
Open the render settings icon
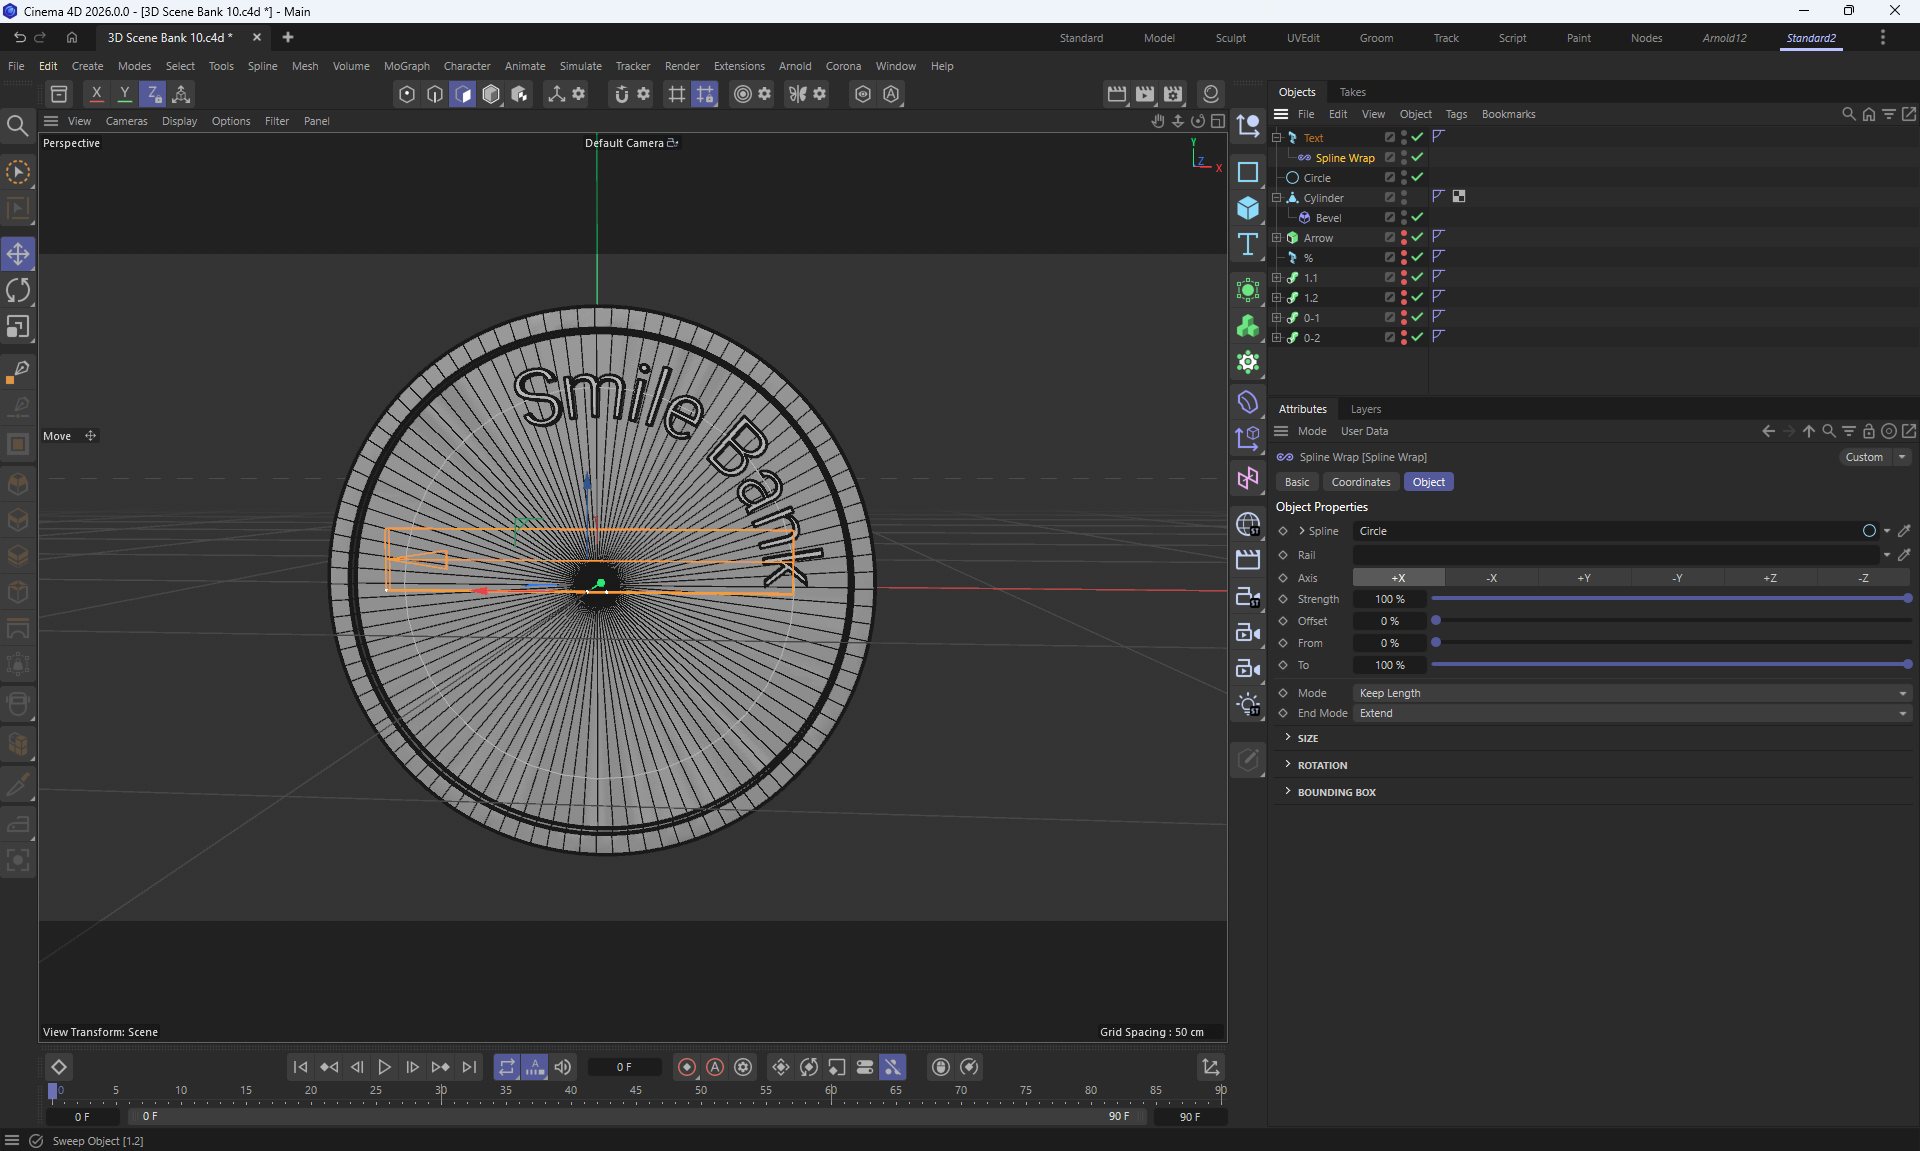(1173, 94)
